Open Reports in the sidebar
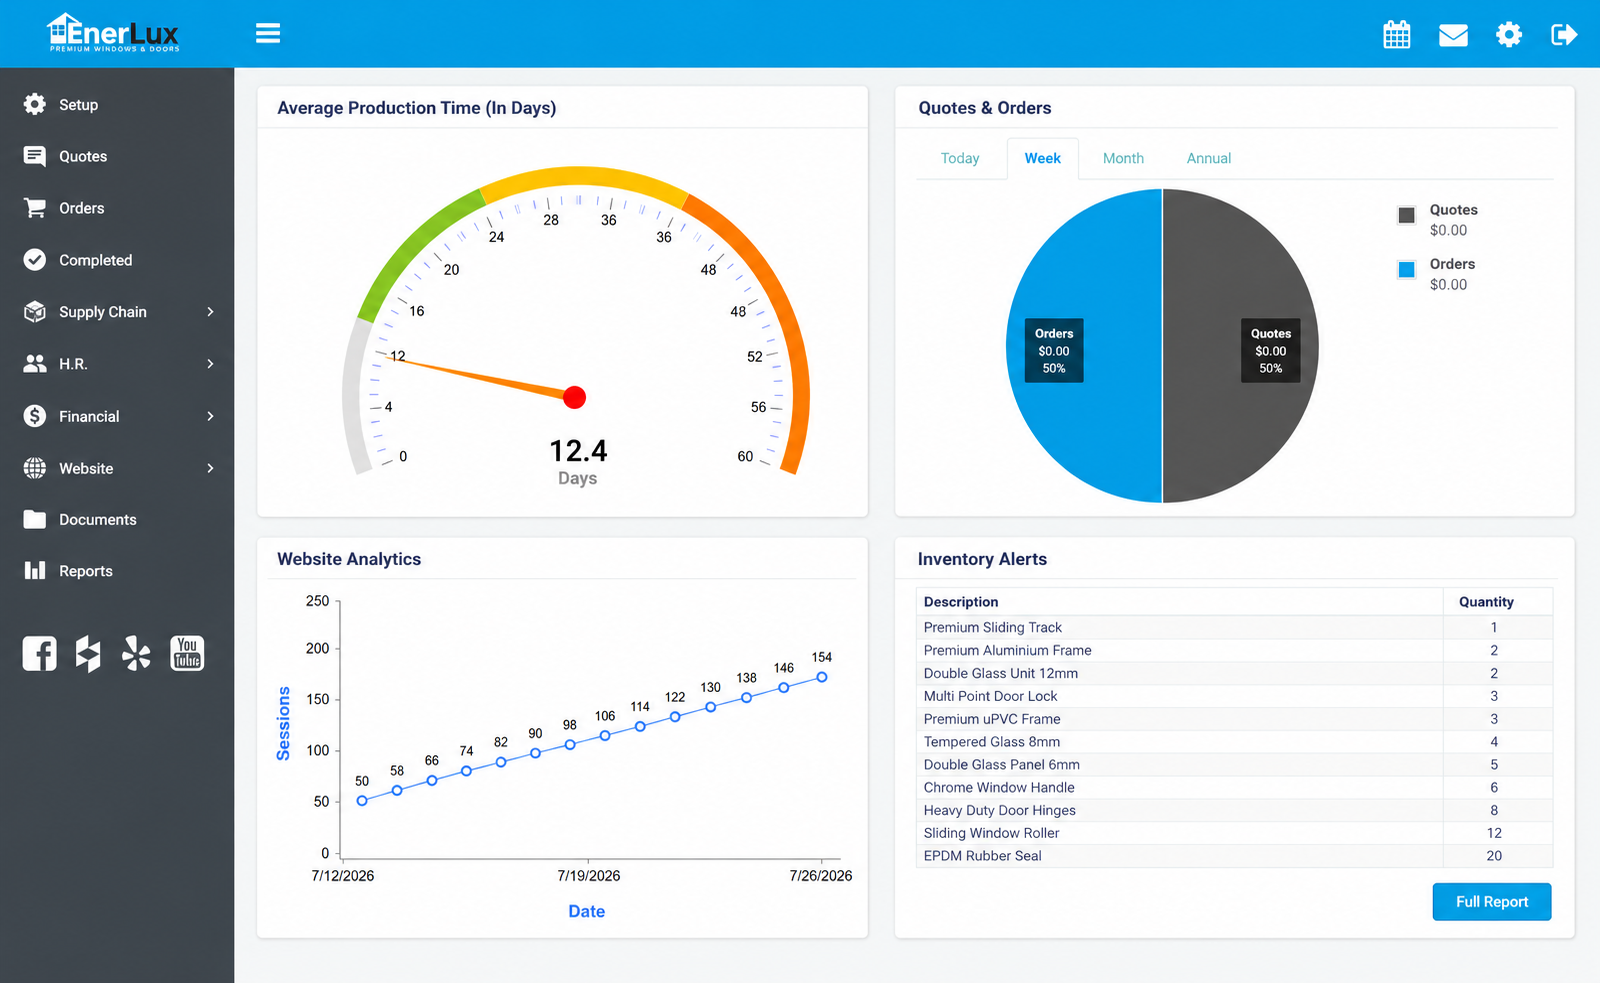This screenshot has width=1600, height=983. coord(85,571)
